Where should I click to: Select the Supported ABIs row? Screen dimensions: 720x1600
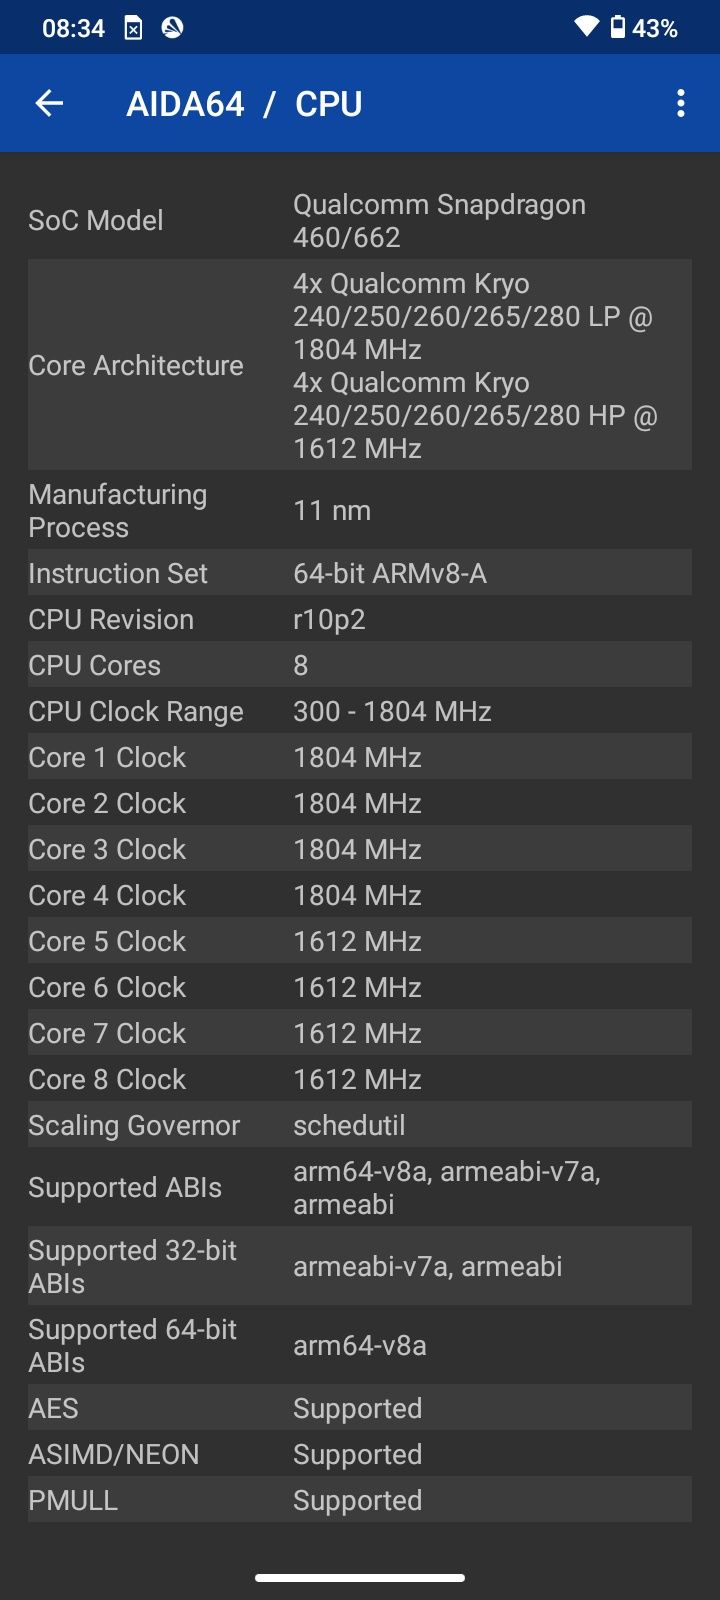click(360, 1187)
